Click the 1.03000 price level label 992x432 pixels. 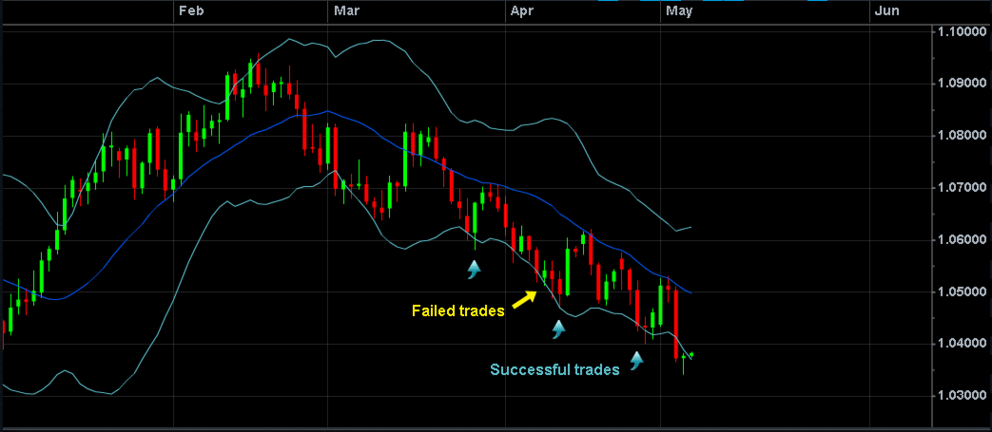(x=961, y=395)
